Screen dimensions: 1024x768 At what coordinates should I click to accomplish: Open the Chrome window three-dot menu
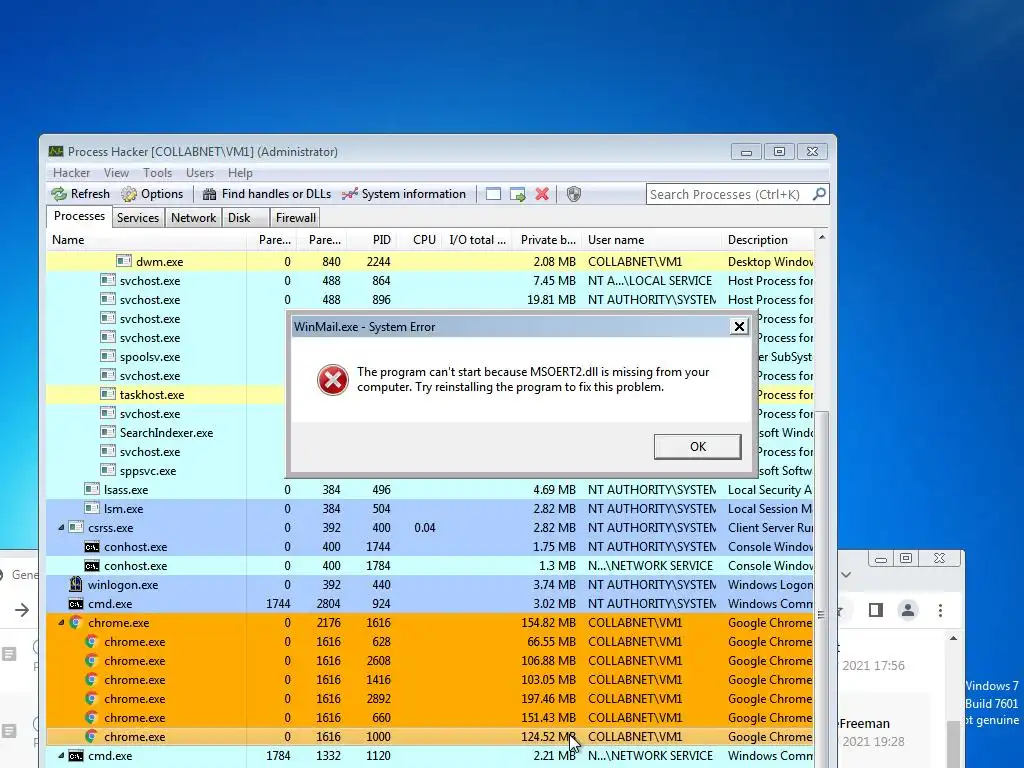pos(940,610)
